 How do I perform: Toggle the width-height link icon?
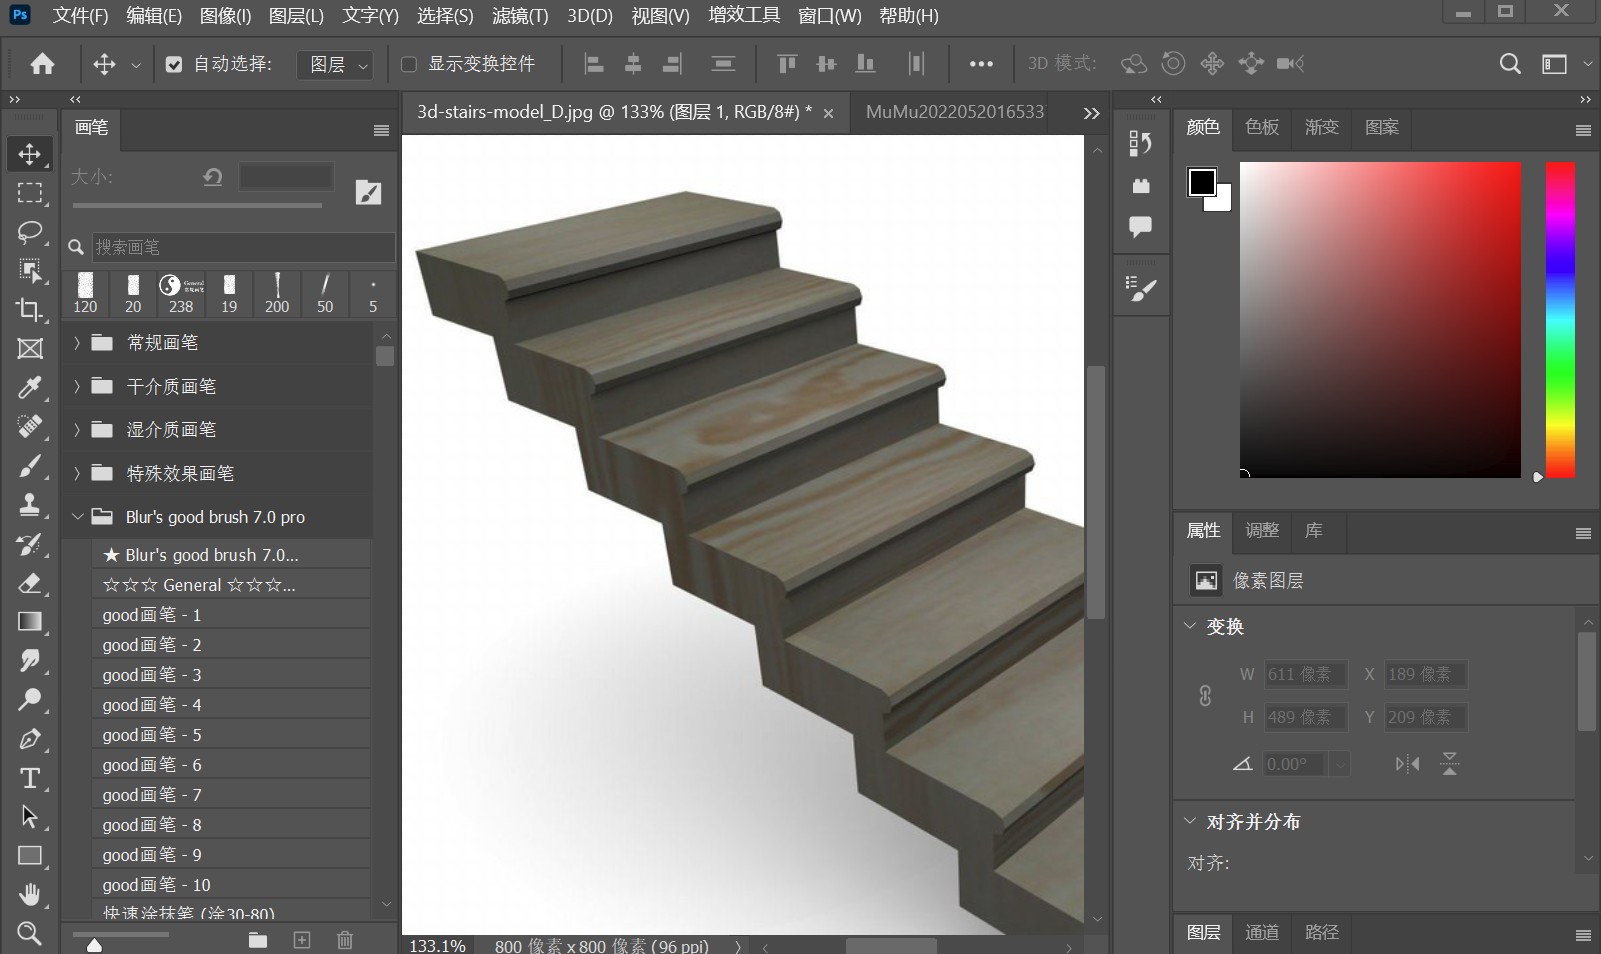click(1205, 696)
